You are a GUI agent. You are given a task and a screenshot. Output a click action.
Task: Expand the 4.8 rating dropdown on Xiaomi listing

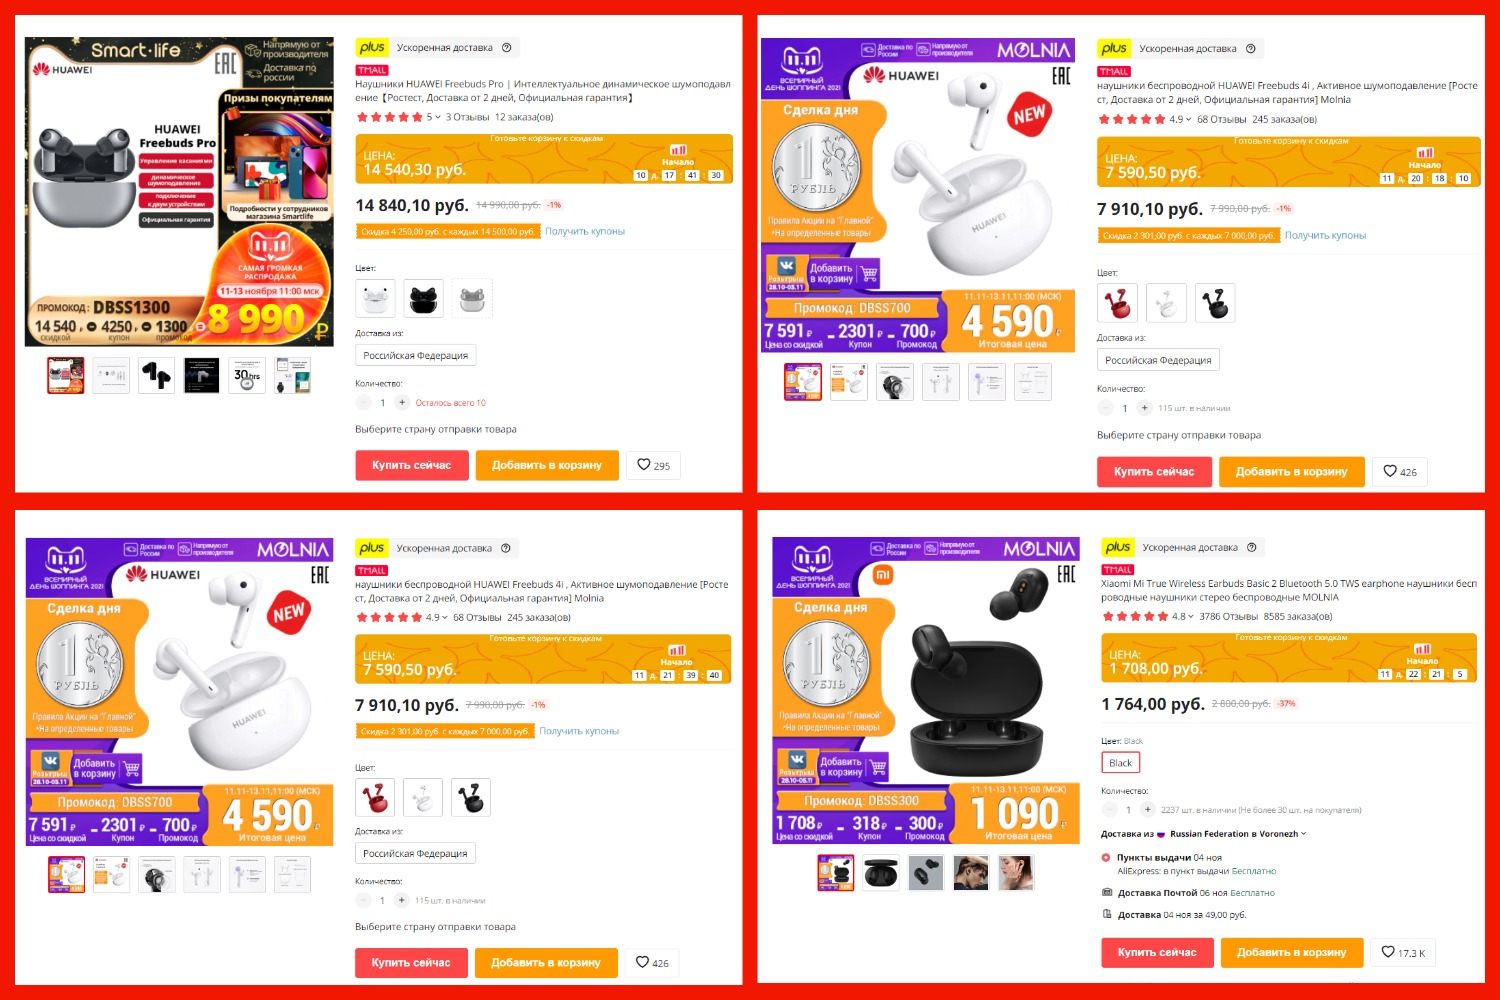1183,617
